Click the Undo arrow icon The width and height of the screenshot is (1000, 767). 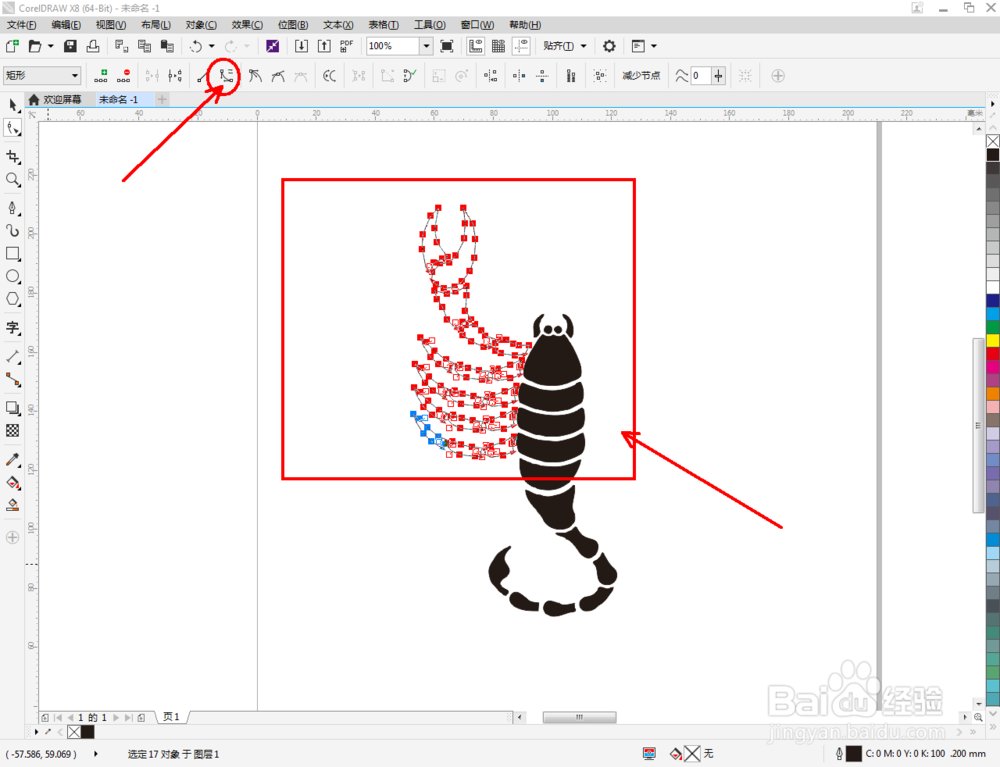(196, 46)
